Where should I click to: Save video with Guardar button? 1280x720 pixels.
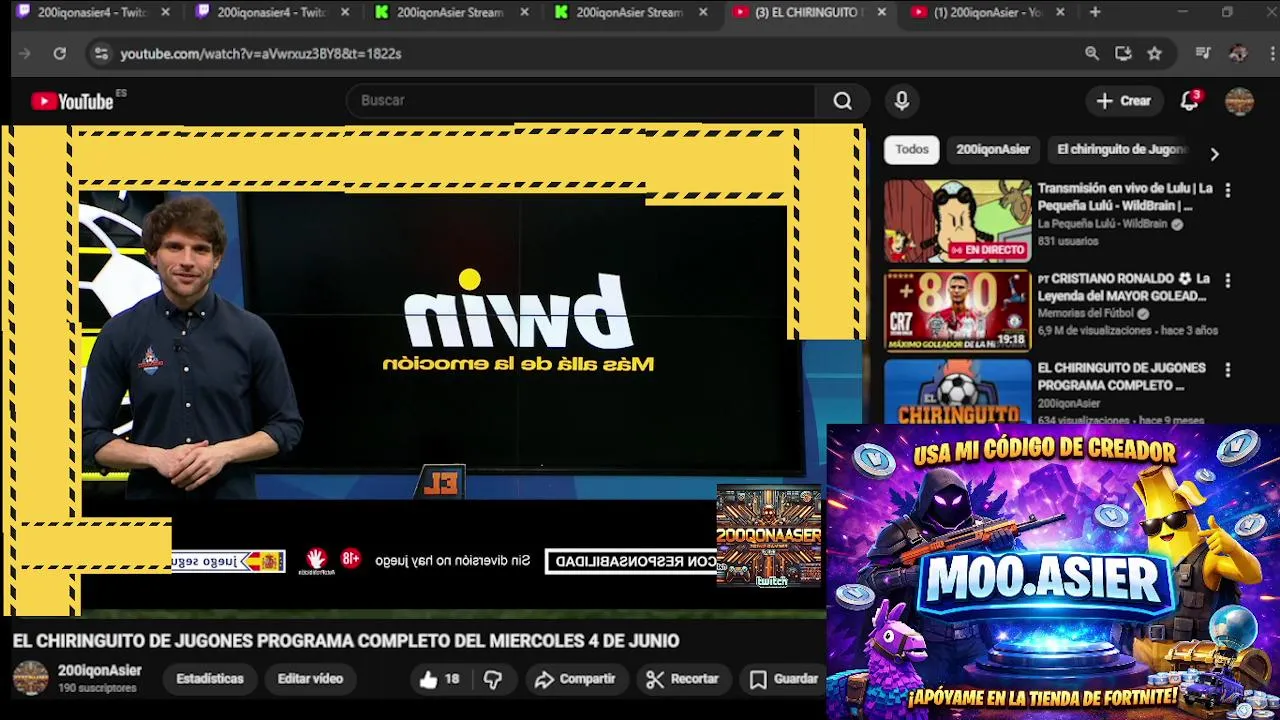784,679
